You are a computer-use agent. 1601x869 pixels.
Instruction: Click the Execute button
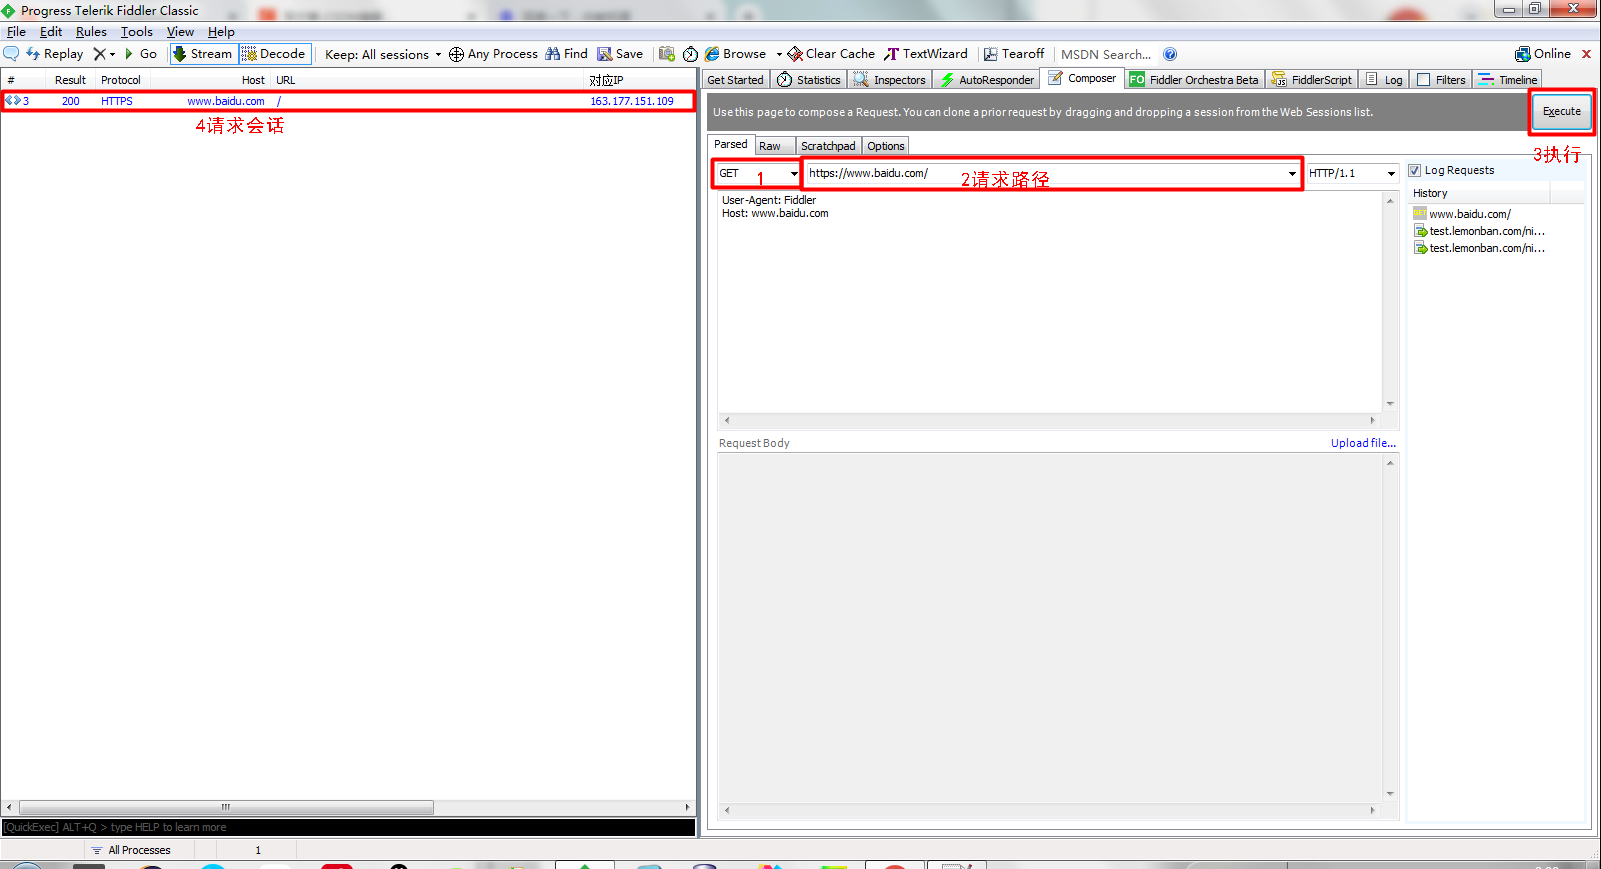[x=1561, y=111]
